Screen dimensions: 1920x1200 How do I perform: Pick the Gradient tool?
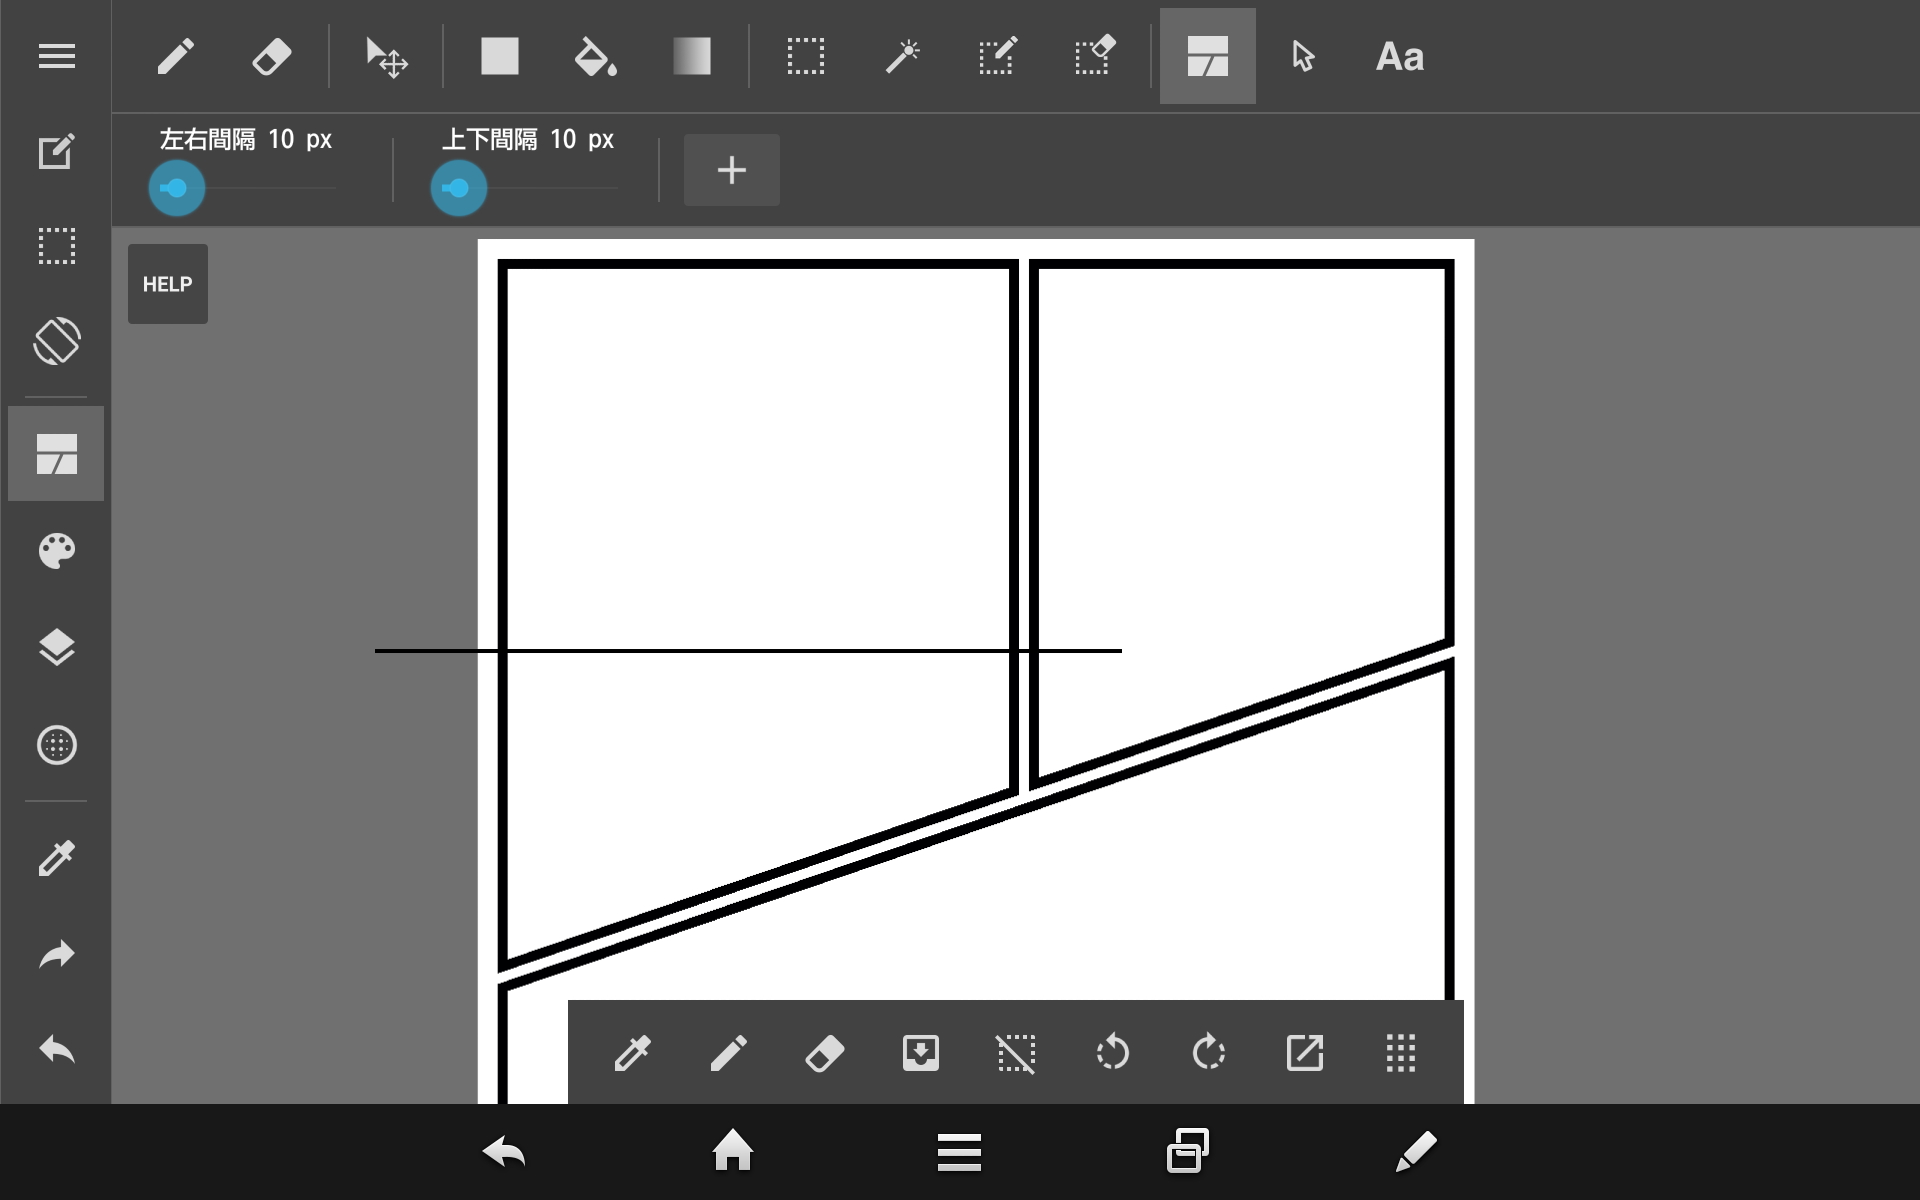pos(692,57)
